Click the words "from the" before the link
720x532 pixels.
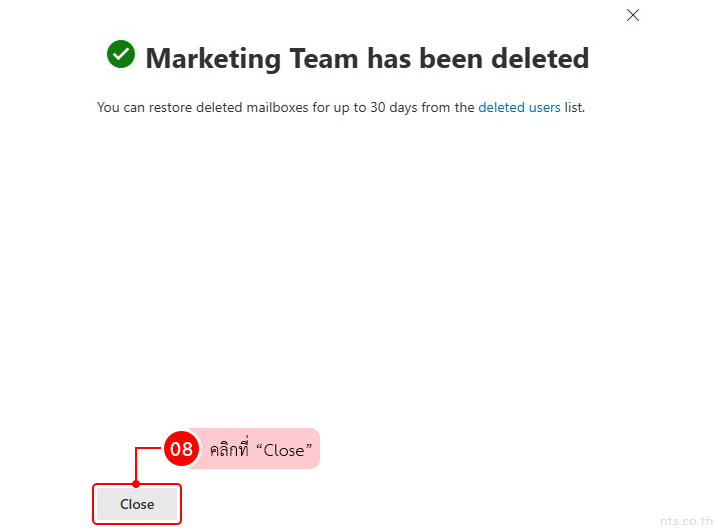448,107
